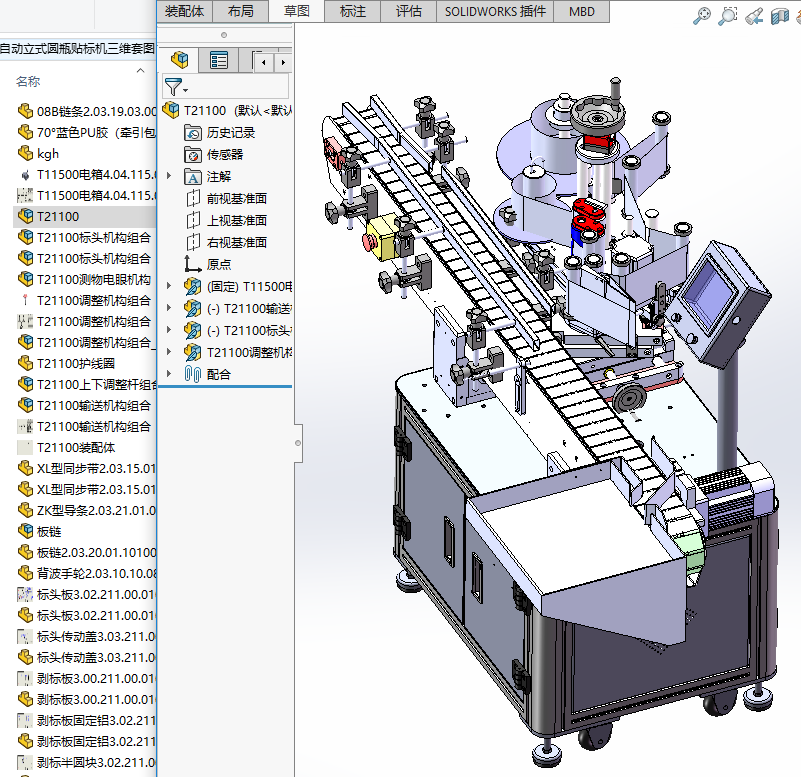Select the 传感器 sensors folder
This screenshot has height=777, width=801.
pos(224,154)
